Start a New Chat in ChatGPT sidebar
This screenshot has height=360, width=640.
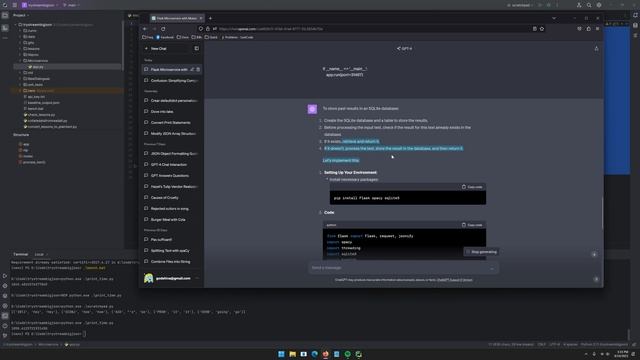point(167,49)
